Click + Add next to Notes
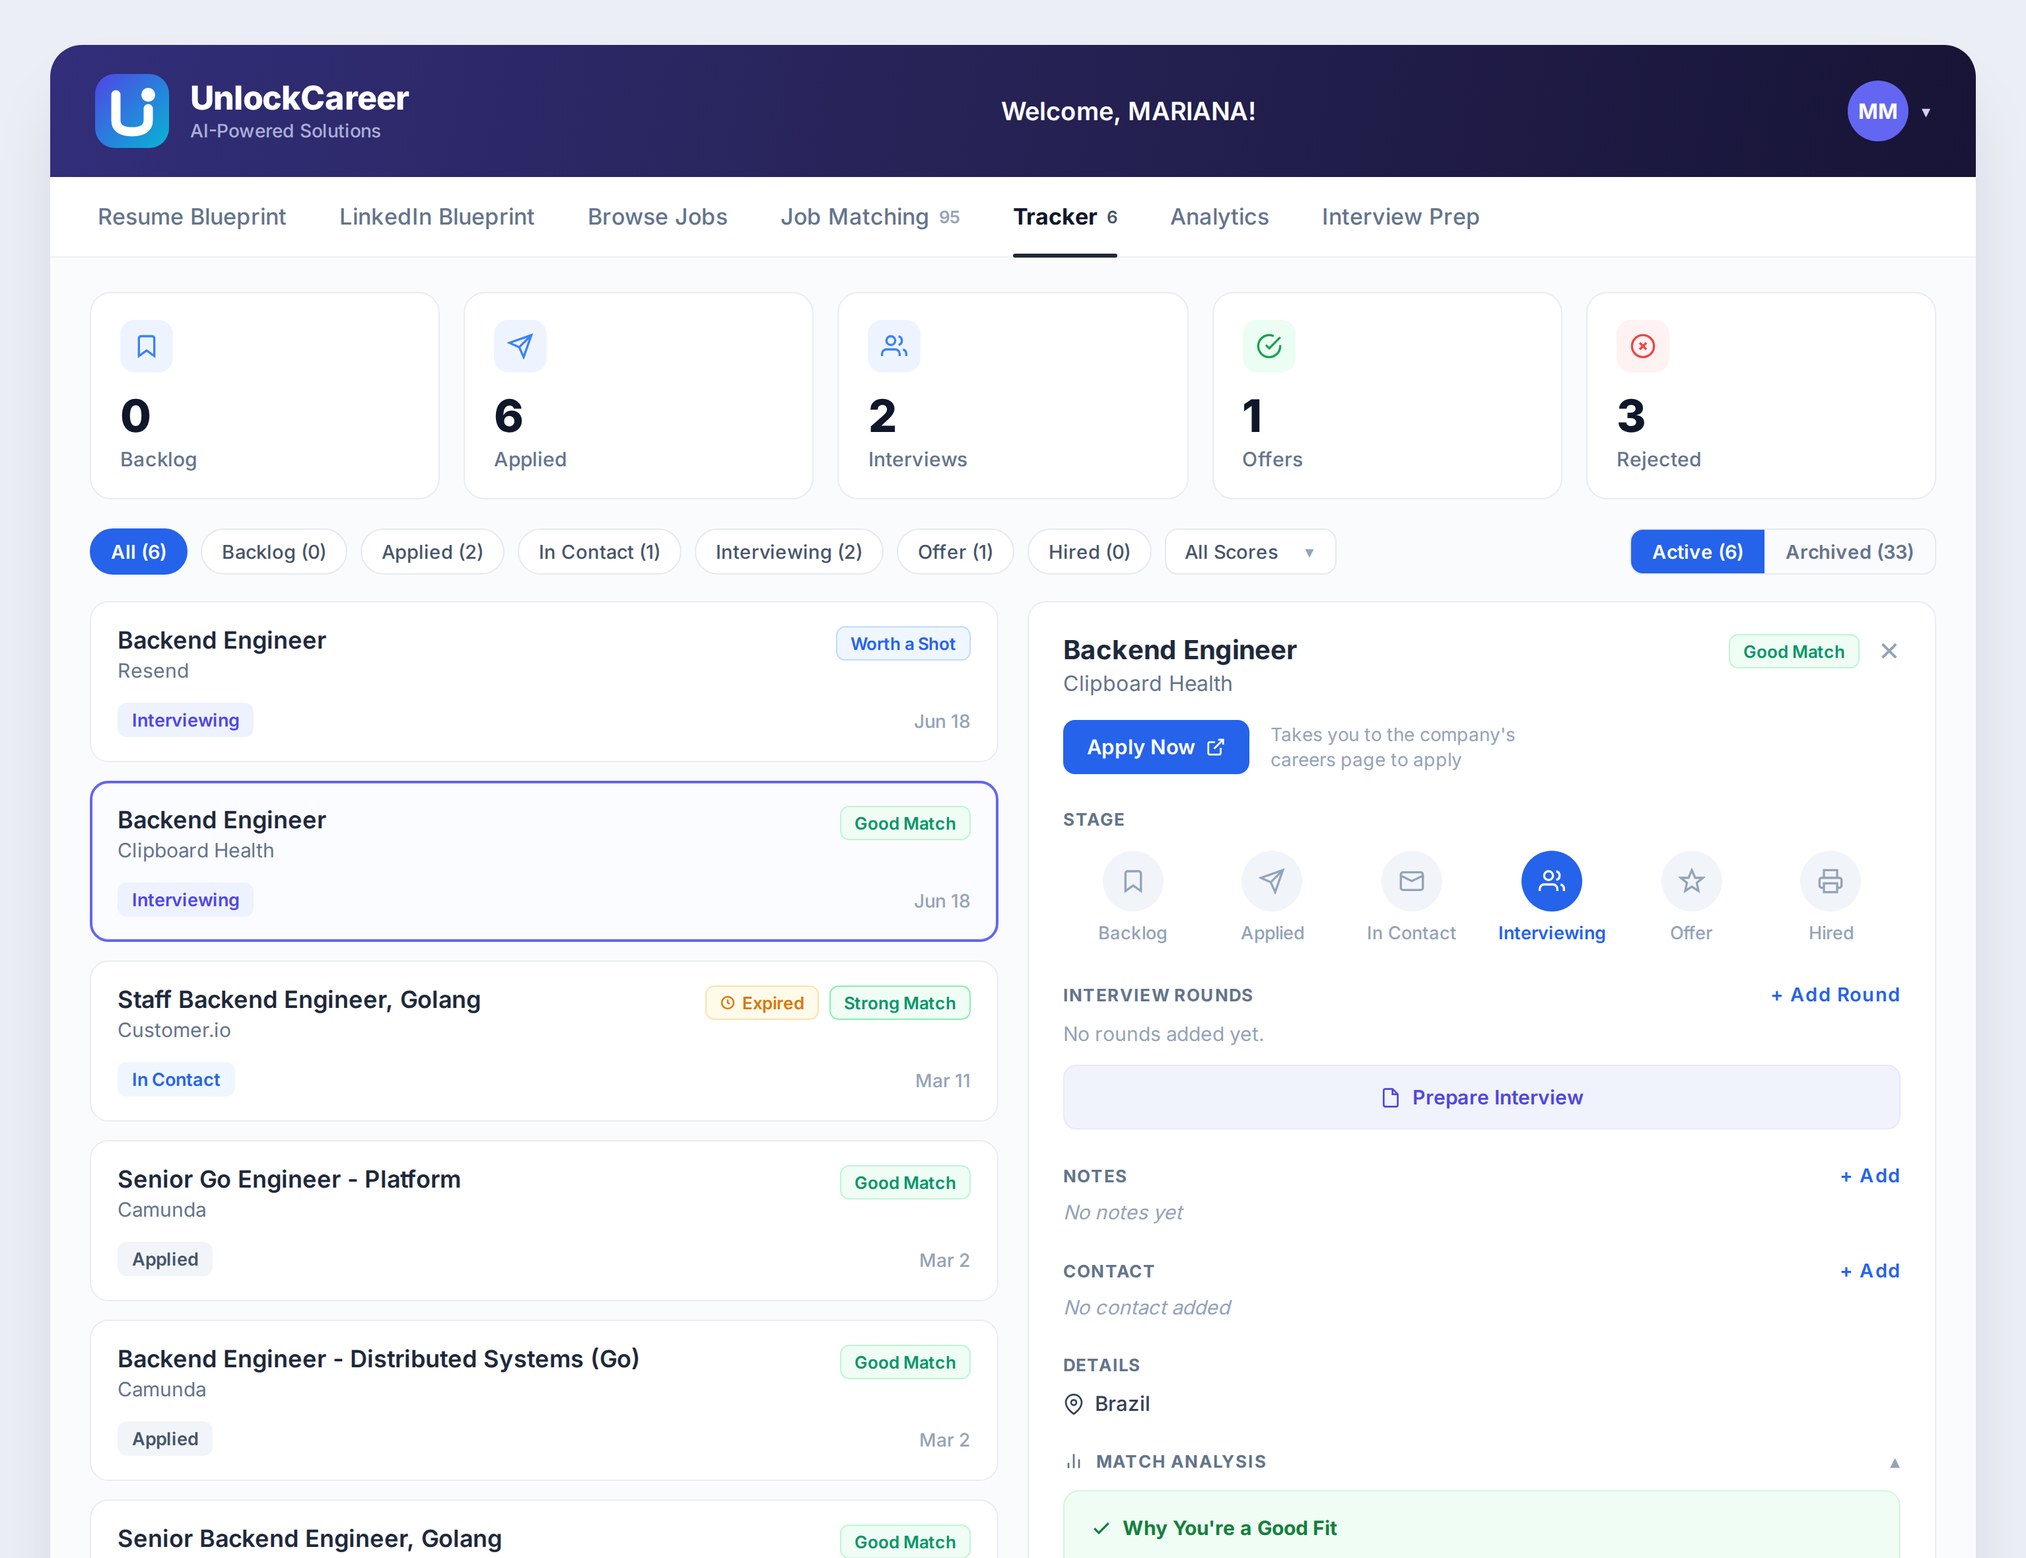The width and height of the screenshot is (2026, 1558). tap(1869, 1176)
